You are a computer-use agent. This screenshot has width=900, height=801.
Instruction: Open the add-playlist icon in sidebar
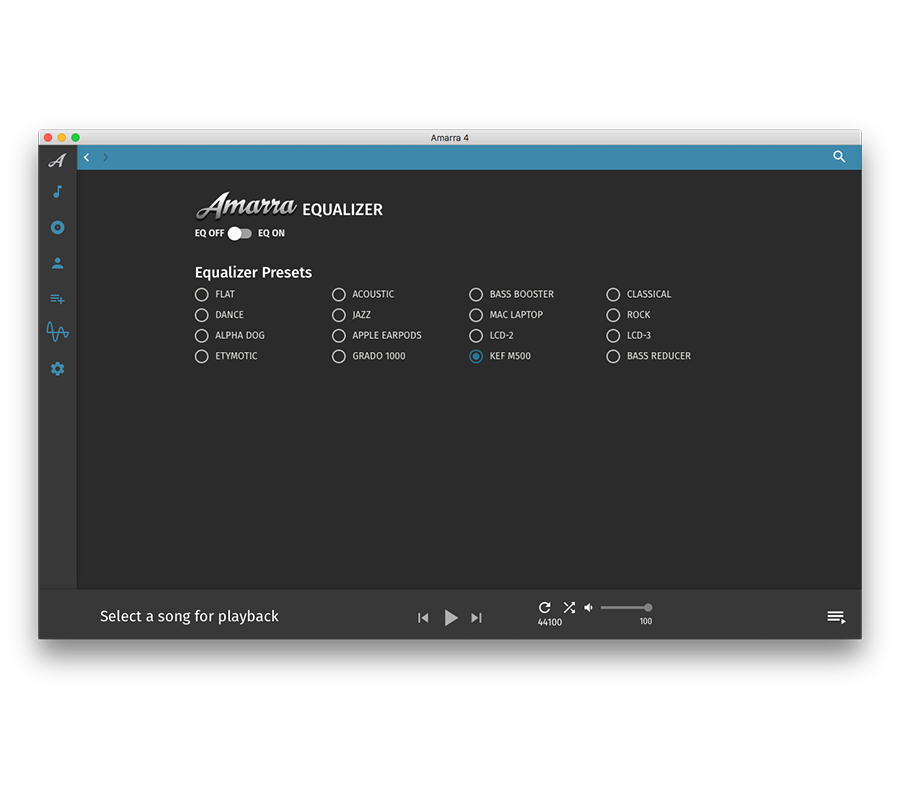point(58,298)
